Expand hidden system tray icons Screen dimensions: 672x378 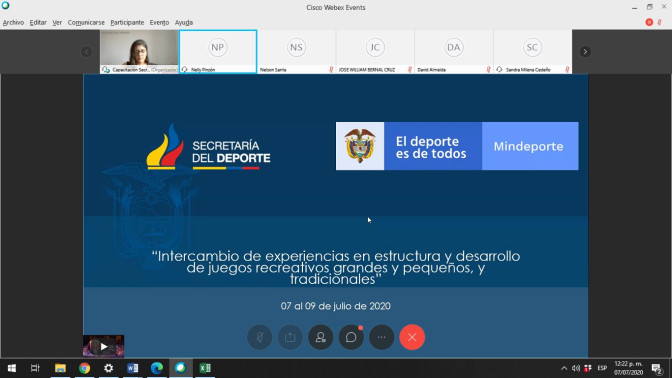(564, 368)
